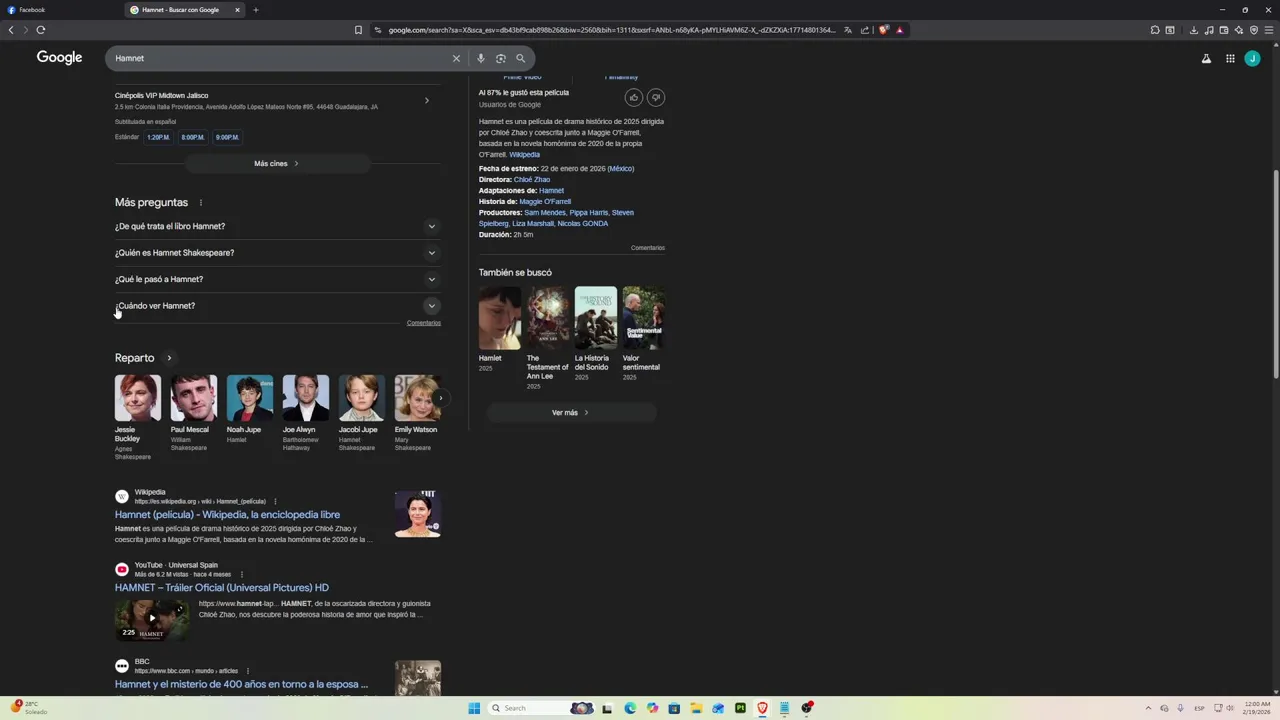Click the page vertical scrollbar
Viewport: 1280px width, 720px height.
pyautogui.click(x=1275, y=275)
